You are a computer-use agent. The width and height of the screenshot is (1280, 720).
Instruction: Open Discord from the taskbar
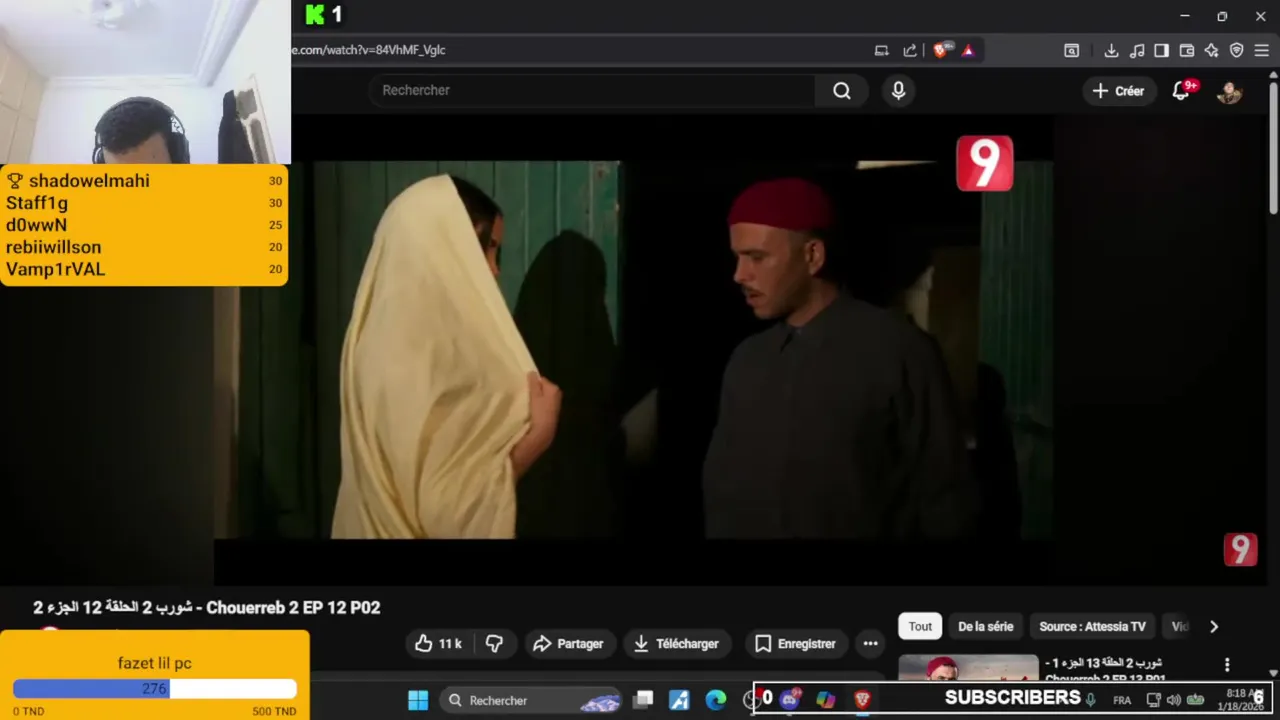(x=790, y=700)
